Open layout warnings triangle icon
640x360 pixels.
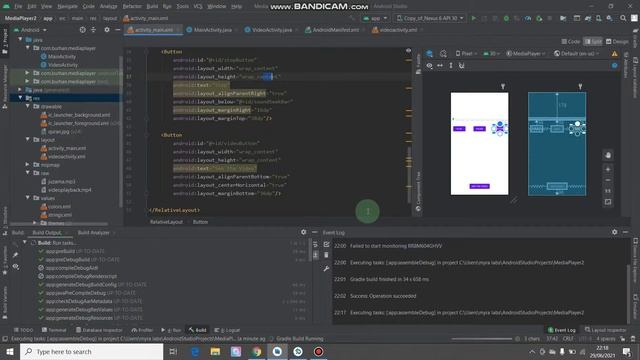(614, 53)
